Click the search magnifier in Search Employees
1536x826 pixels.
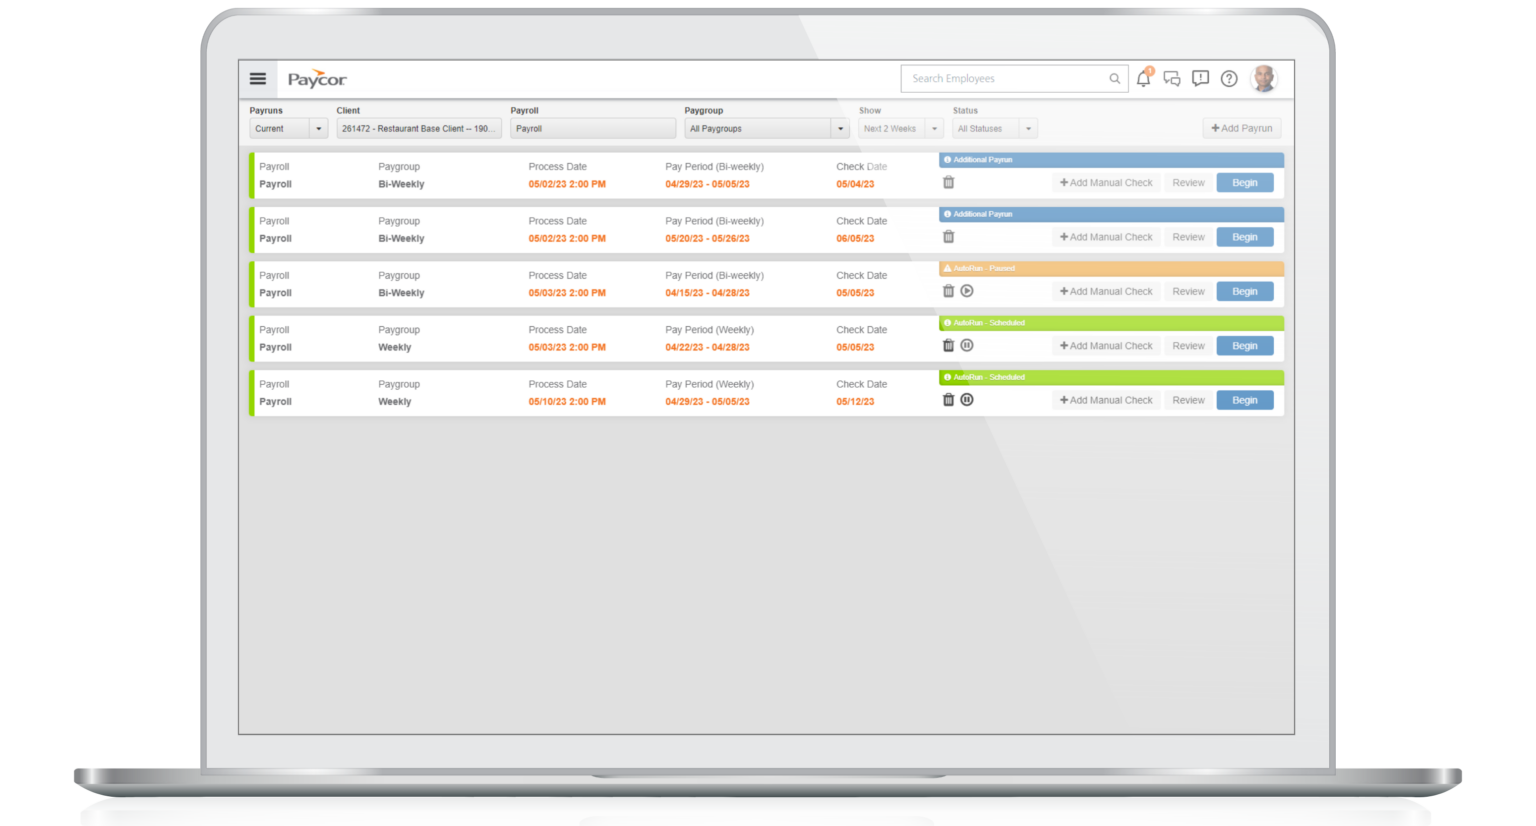tap(1114, 78)
